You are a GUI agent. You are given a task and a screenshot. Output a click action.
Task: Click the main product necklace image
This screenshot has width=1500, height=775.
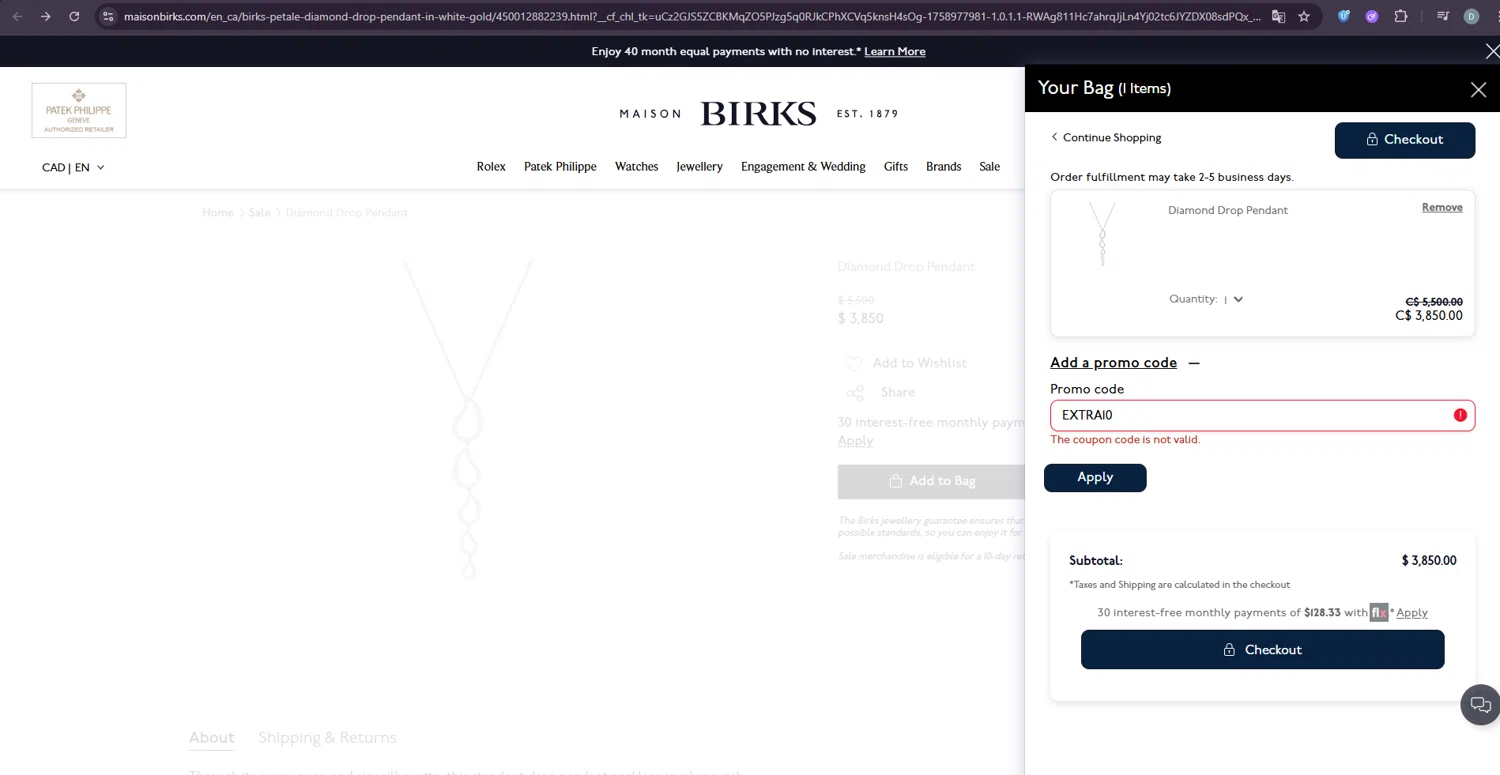tap(468, 420)
